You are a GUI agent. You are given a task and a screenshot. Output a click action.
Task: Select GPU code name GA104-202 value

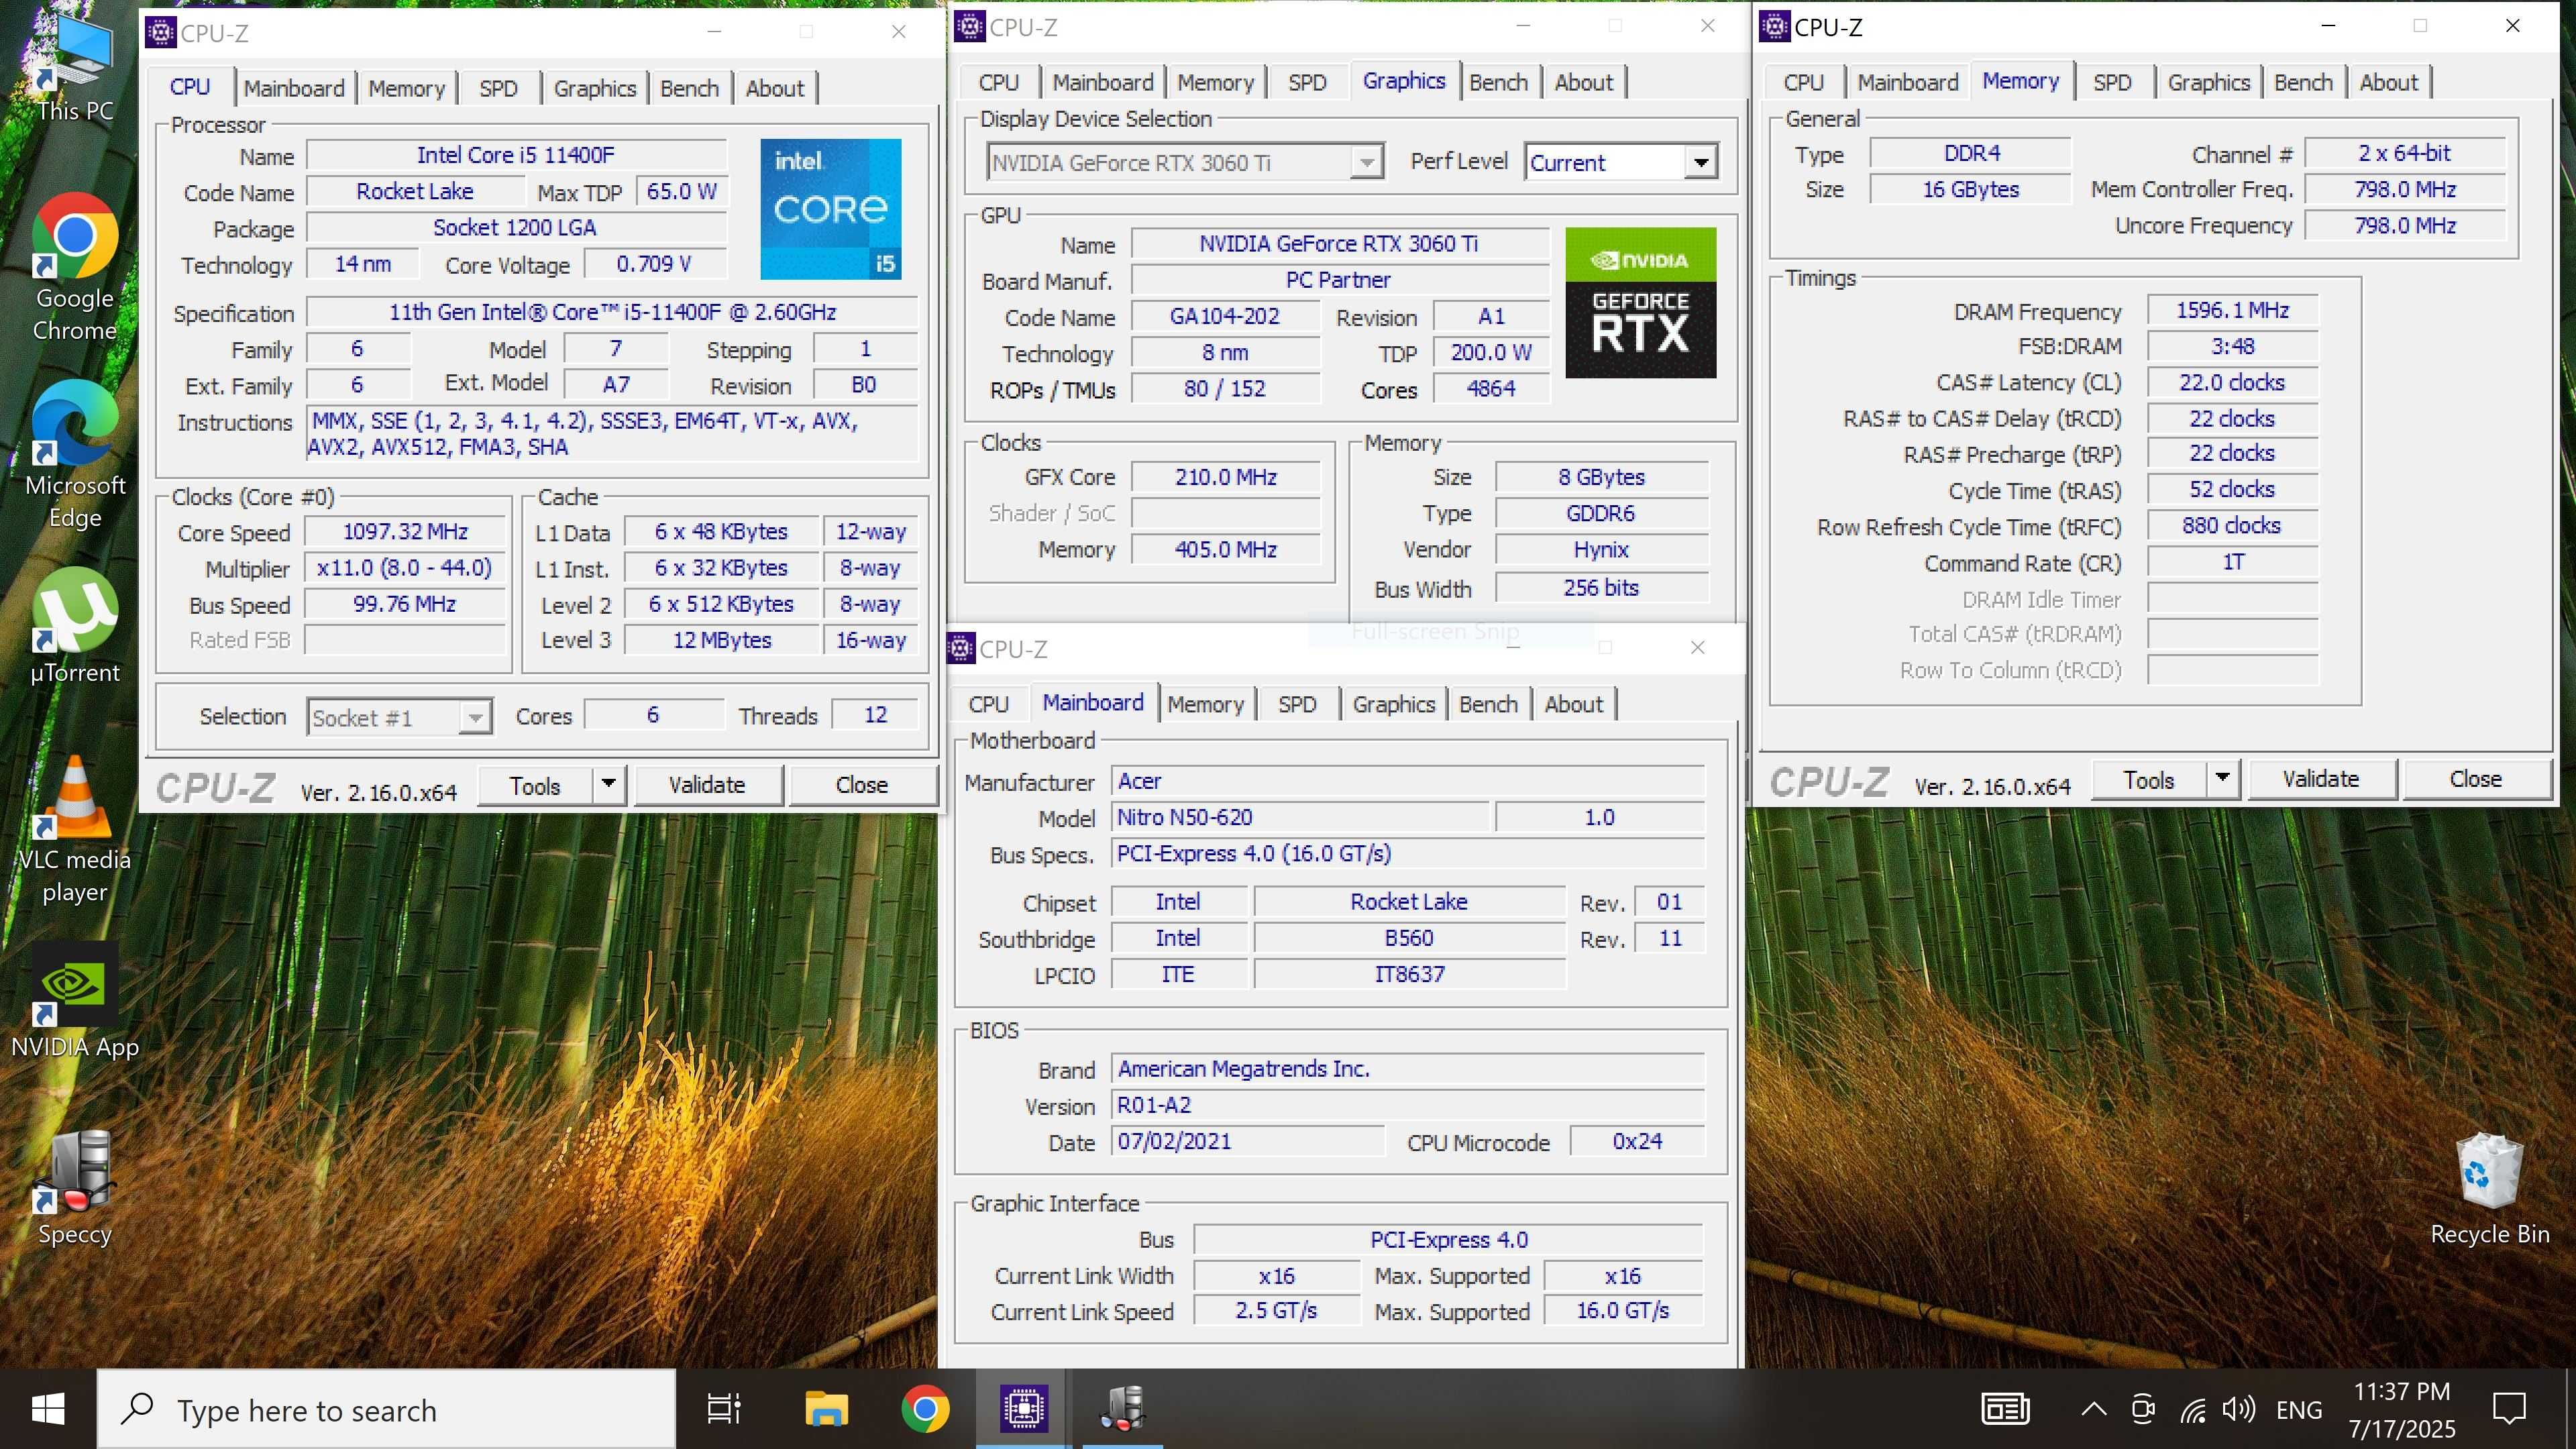click(x=1225, y=316)
